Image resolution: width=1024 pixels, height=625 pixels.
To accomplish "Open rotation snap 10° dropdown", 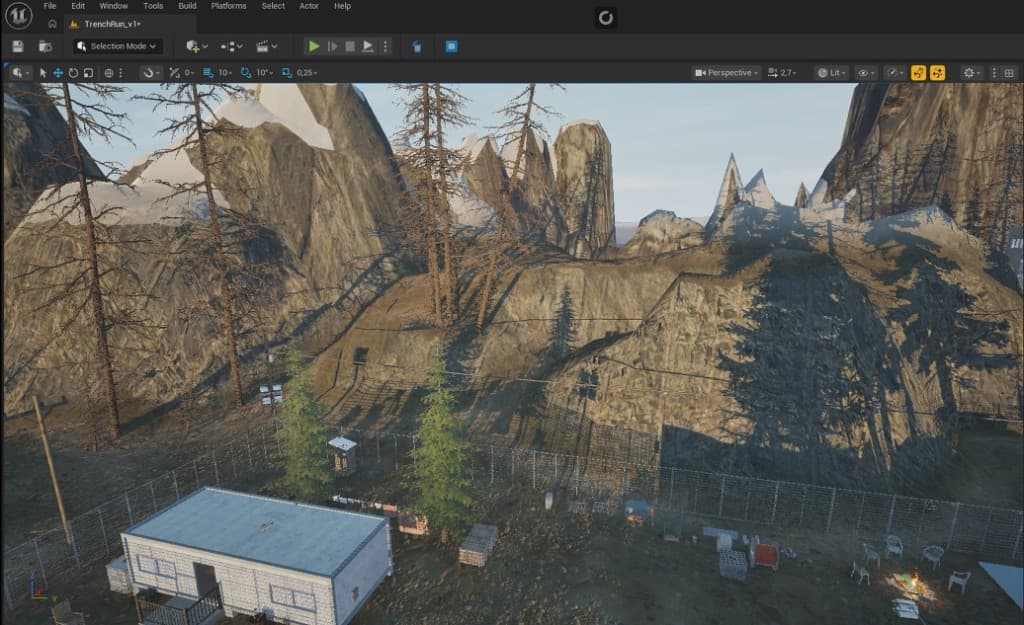I will [264, 72].
